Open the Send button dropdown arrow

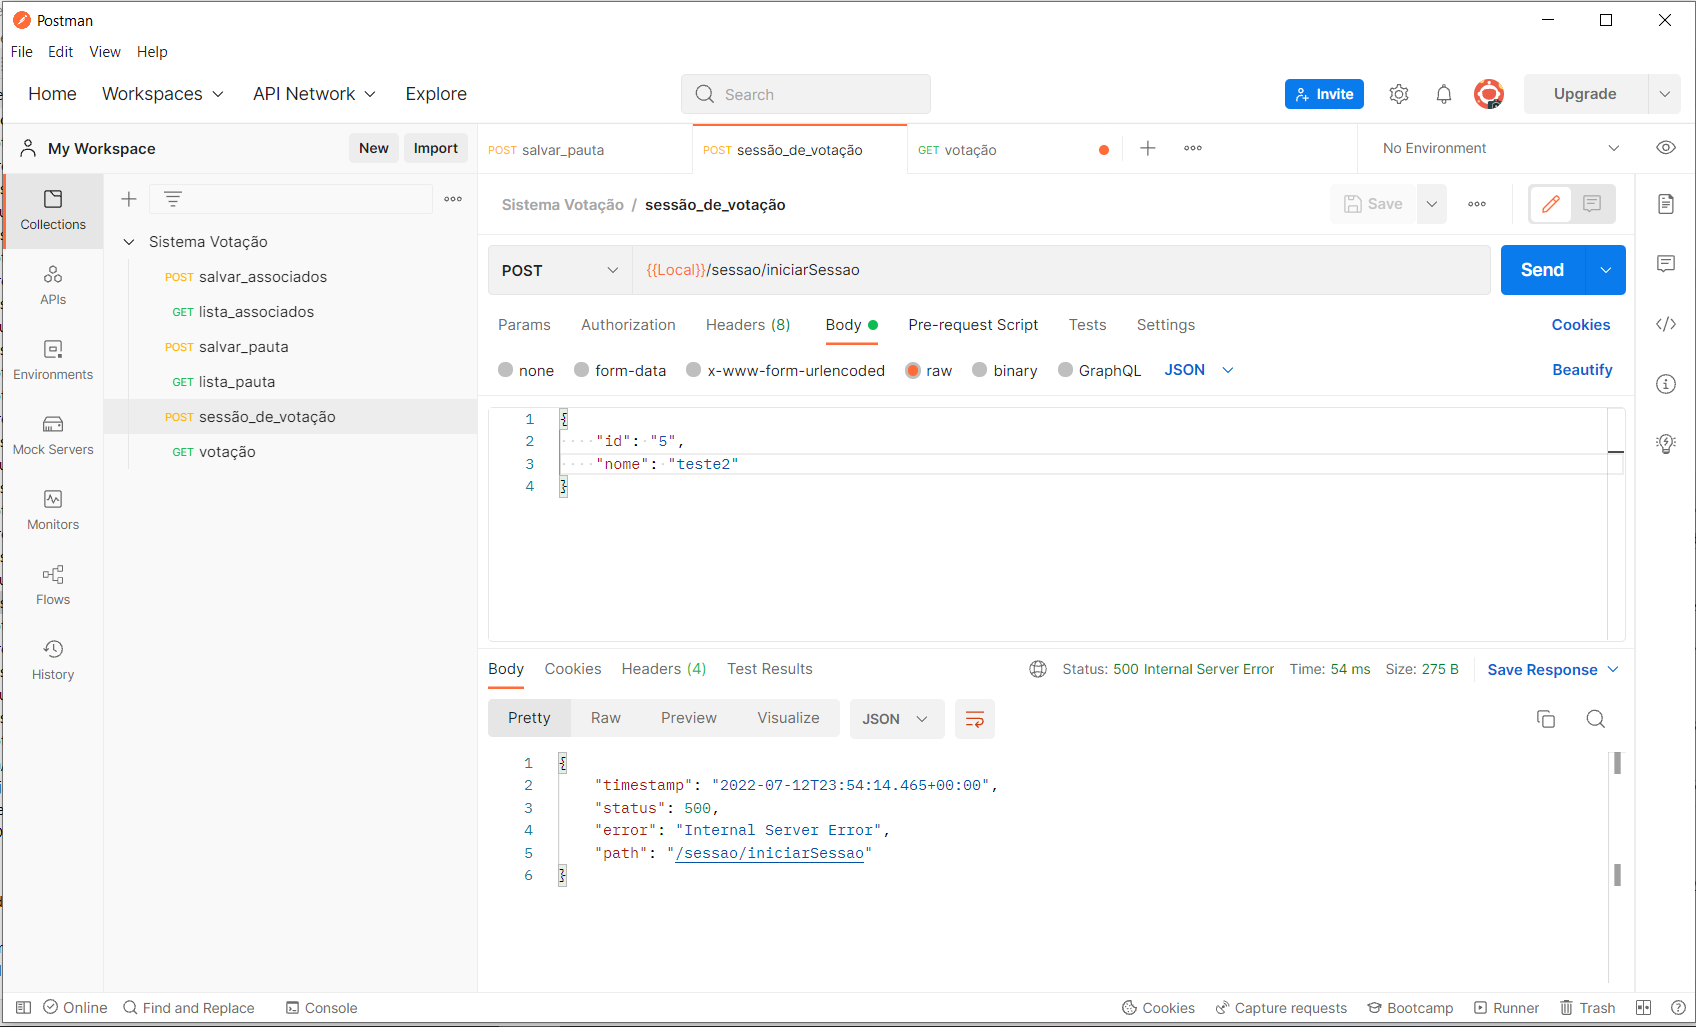point(1606,270)
